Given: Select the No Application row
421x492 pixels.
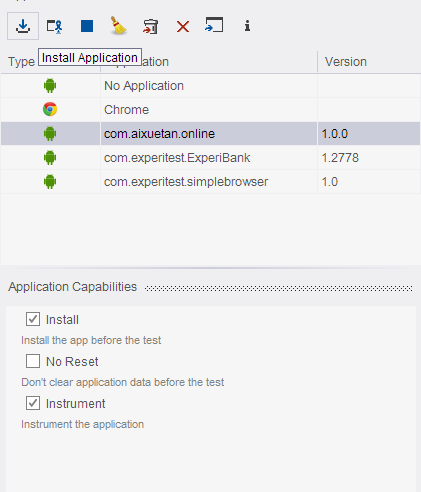Looking at the screenshot, I should [210, 86].
